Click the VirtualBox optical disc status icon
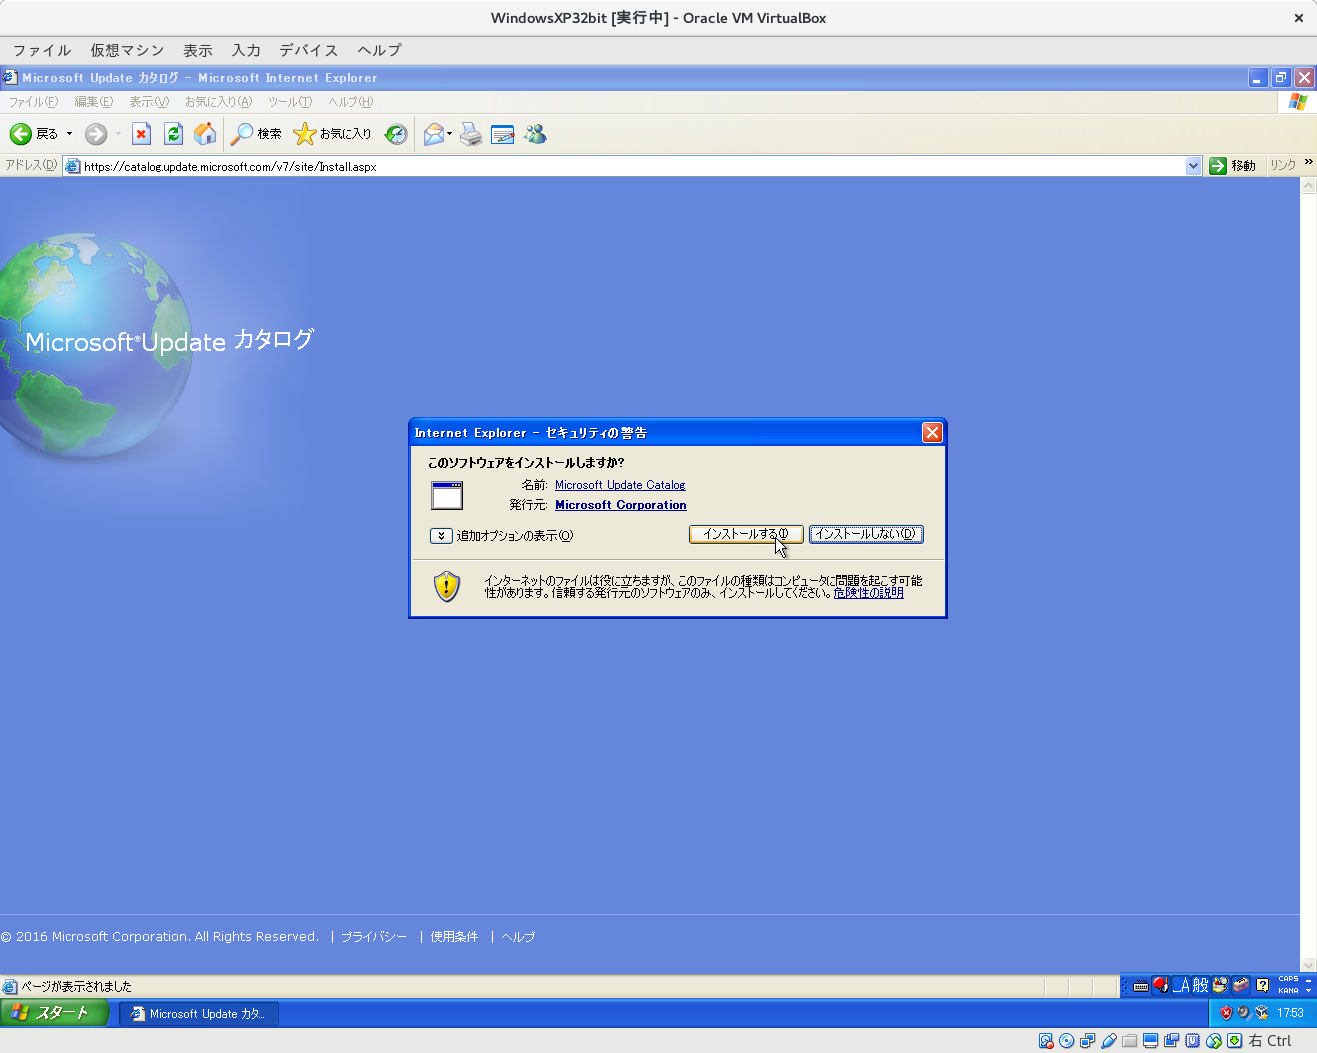1317x1053 pixels. (1067, 1041)
